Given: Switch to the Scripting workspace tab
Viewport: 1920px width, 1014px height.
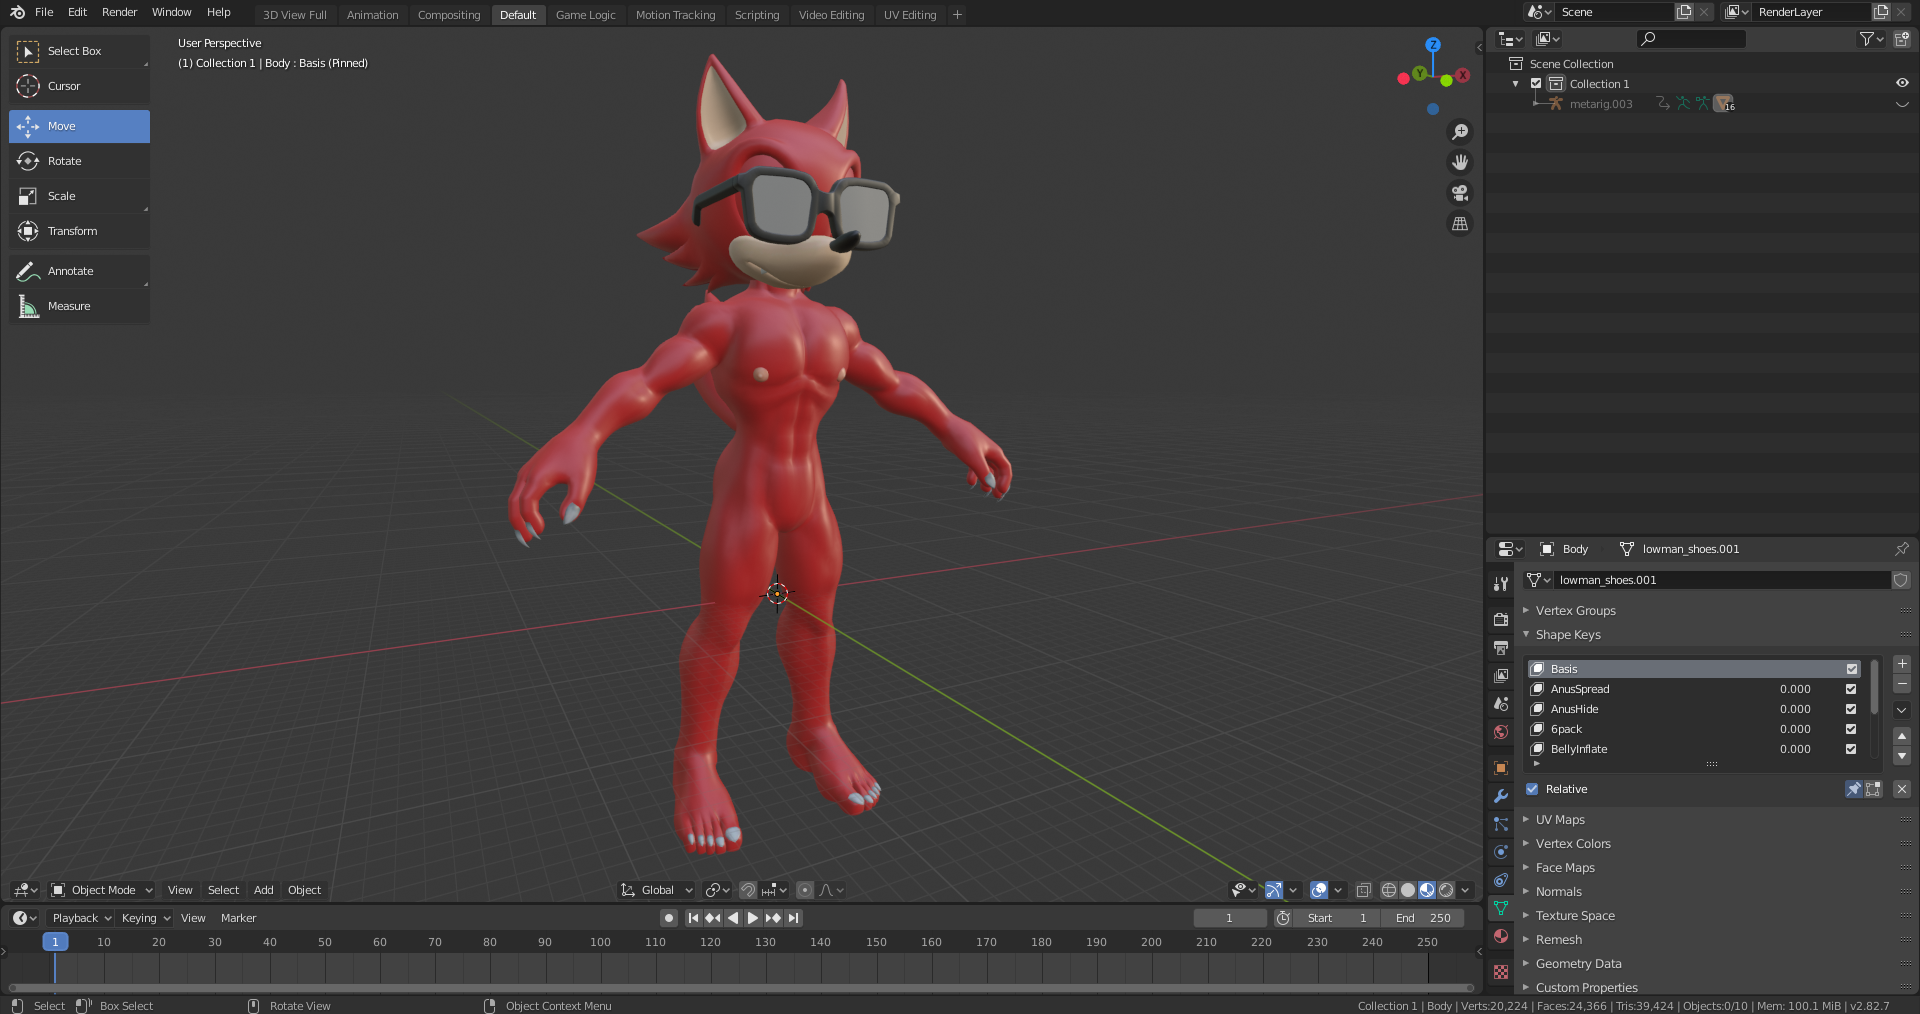Looking at the screenshot, I should click(x=756, y=15).
